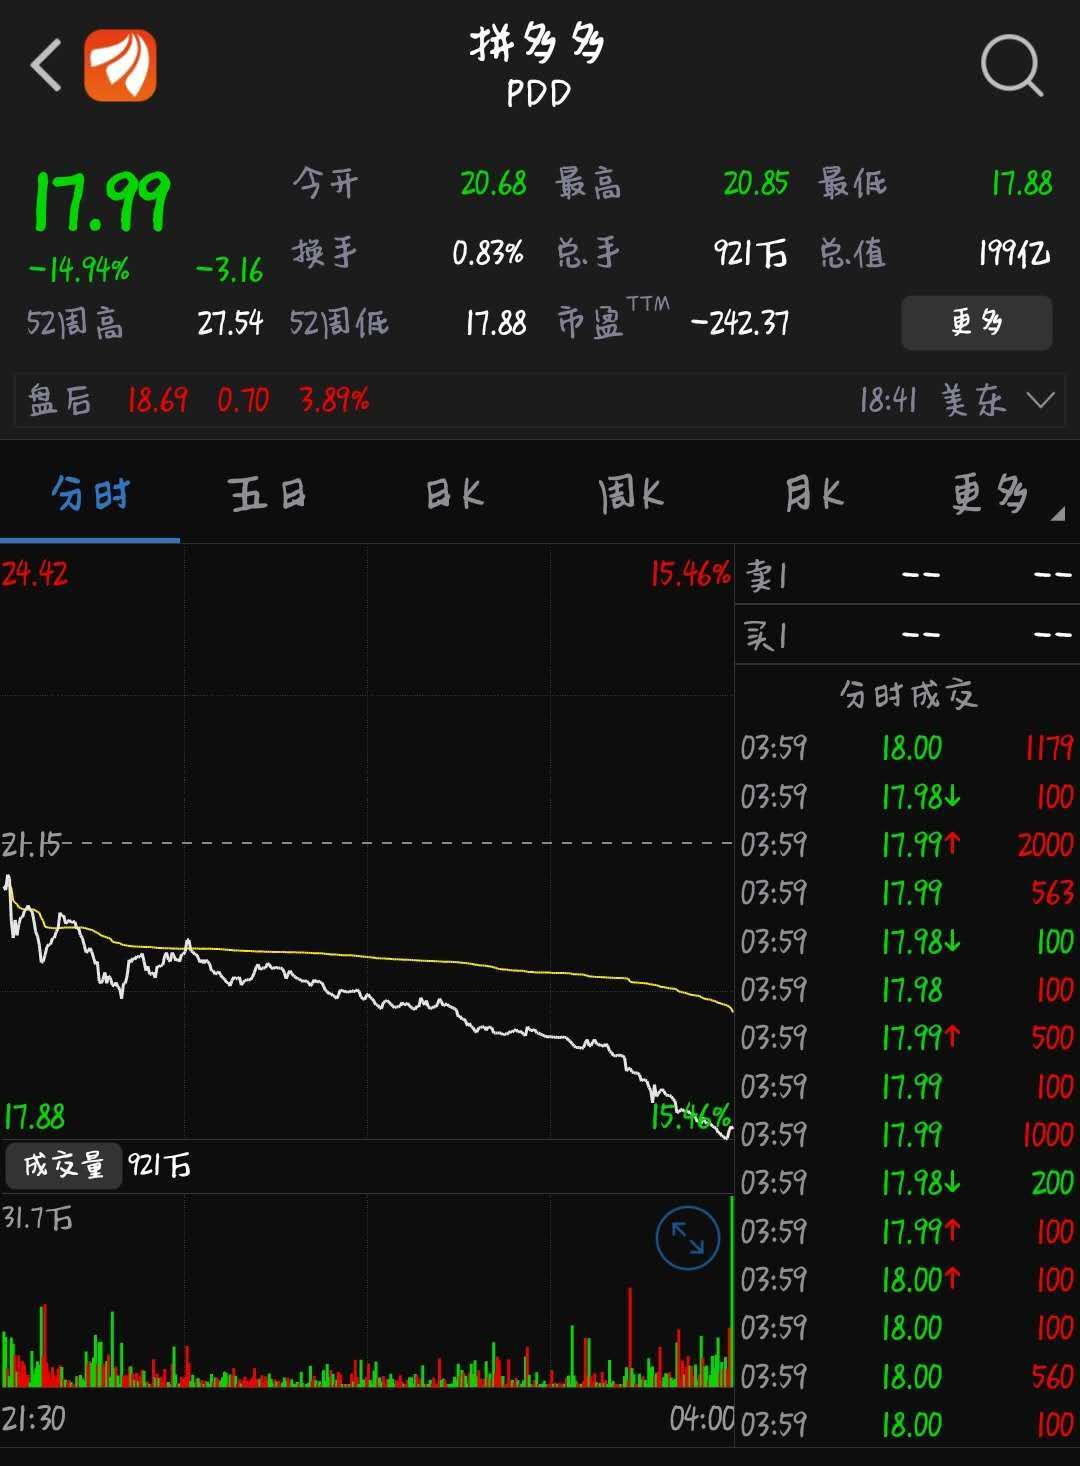
Task: Tap the 拼多多 stock title
Action: [538, 44]
